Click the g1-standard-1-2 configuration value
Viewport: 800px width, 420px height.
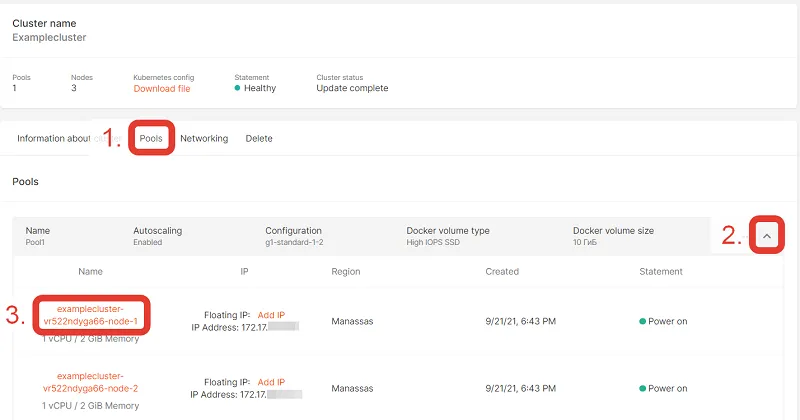(x=294, y=242)
